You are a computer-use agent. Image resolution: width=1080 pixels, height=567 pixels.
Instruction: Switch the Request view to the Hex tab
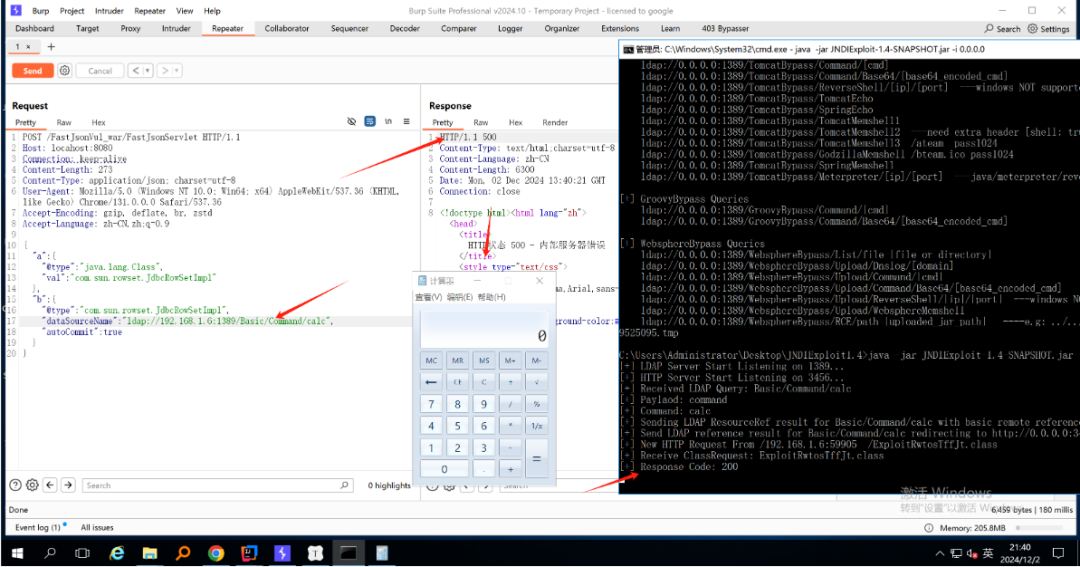click(x=98, y=123)
